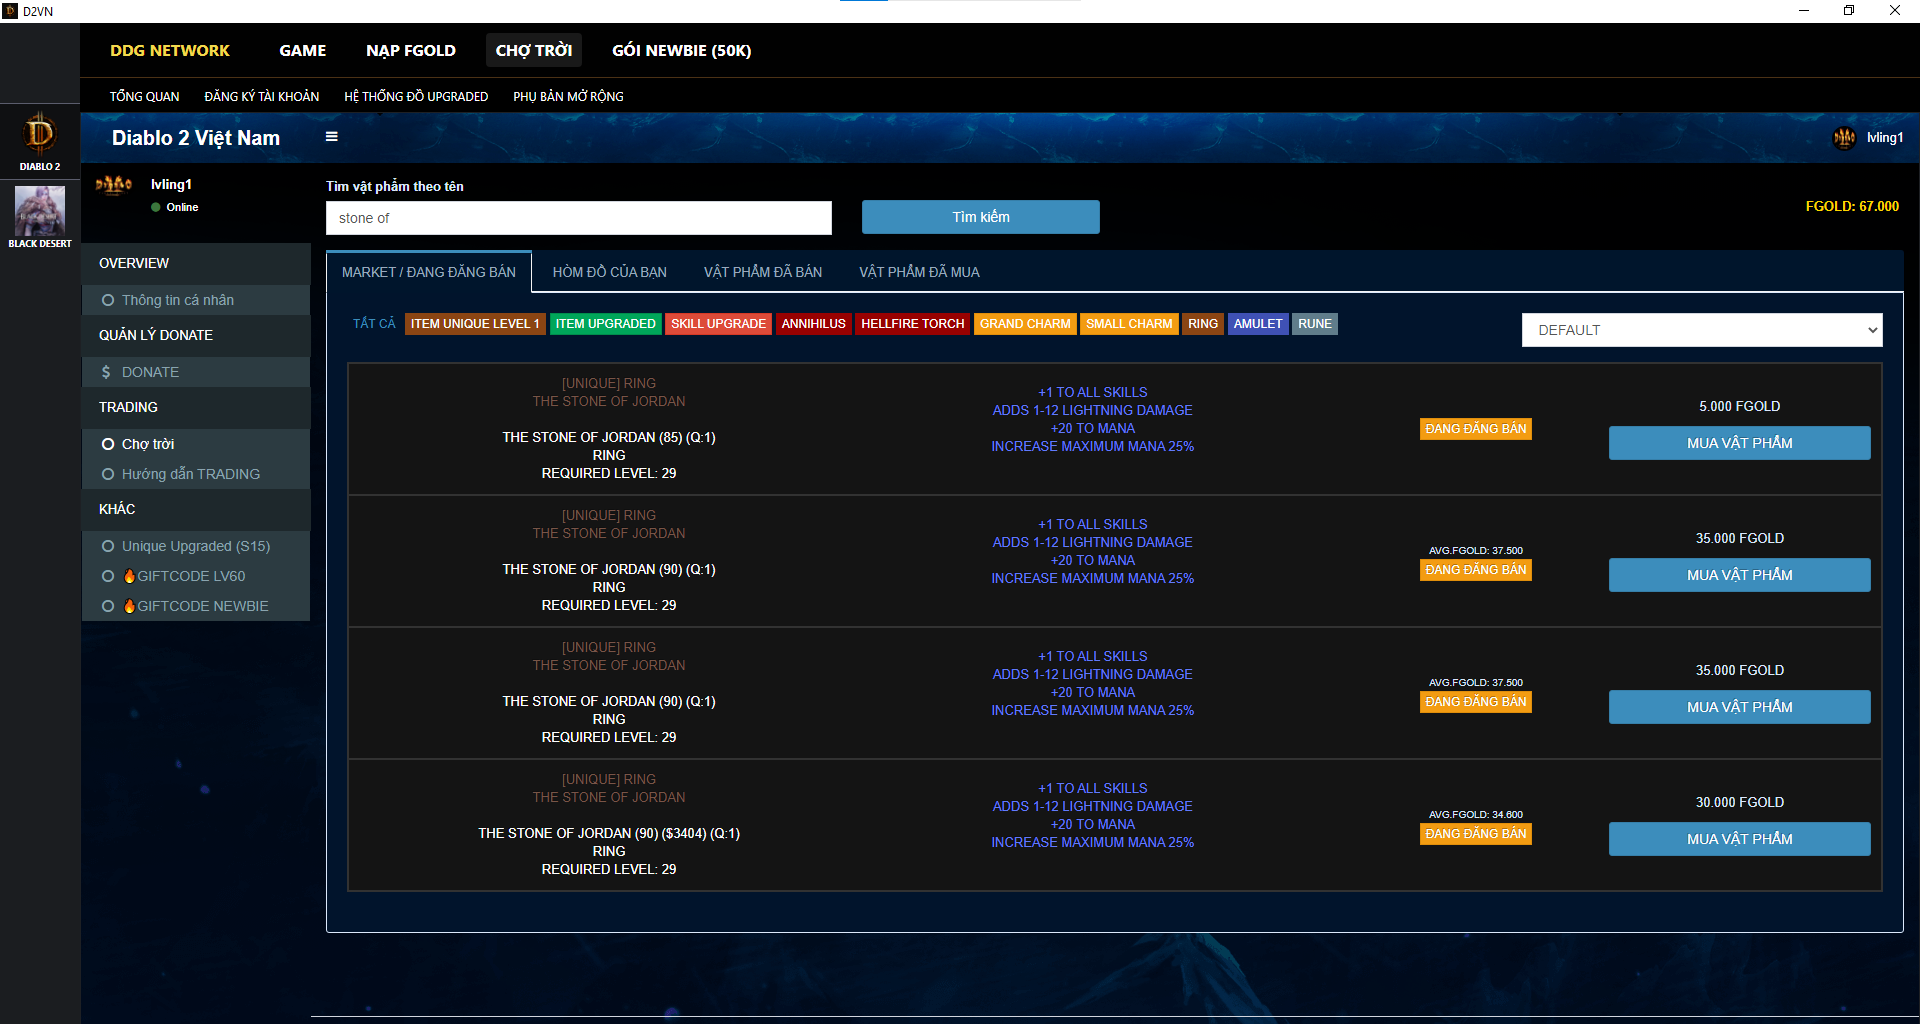Buy the 30.000 FGOLD Stone of Jordan
Viewport: 1920px width, 1024px height.
[x=1740, y=839]
